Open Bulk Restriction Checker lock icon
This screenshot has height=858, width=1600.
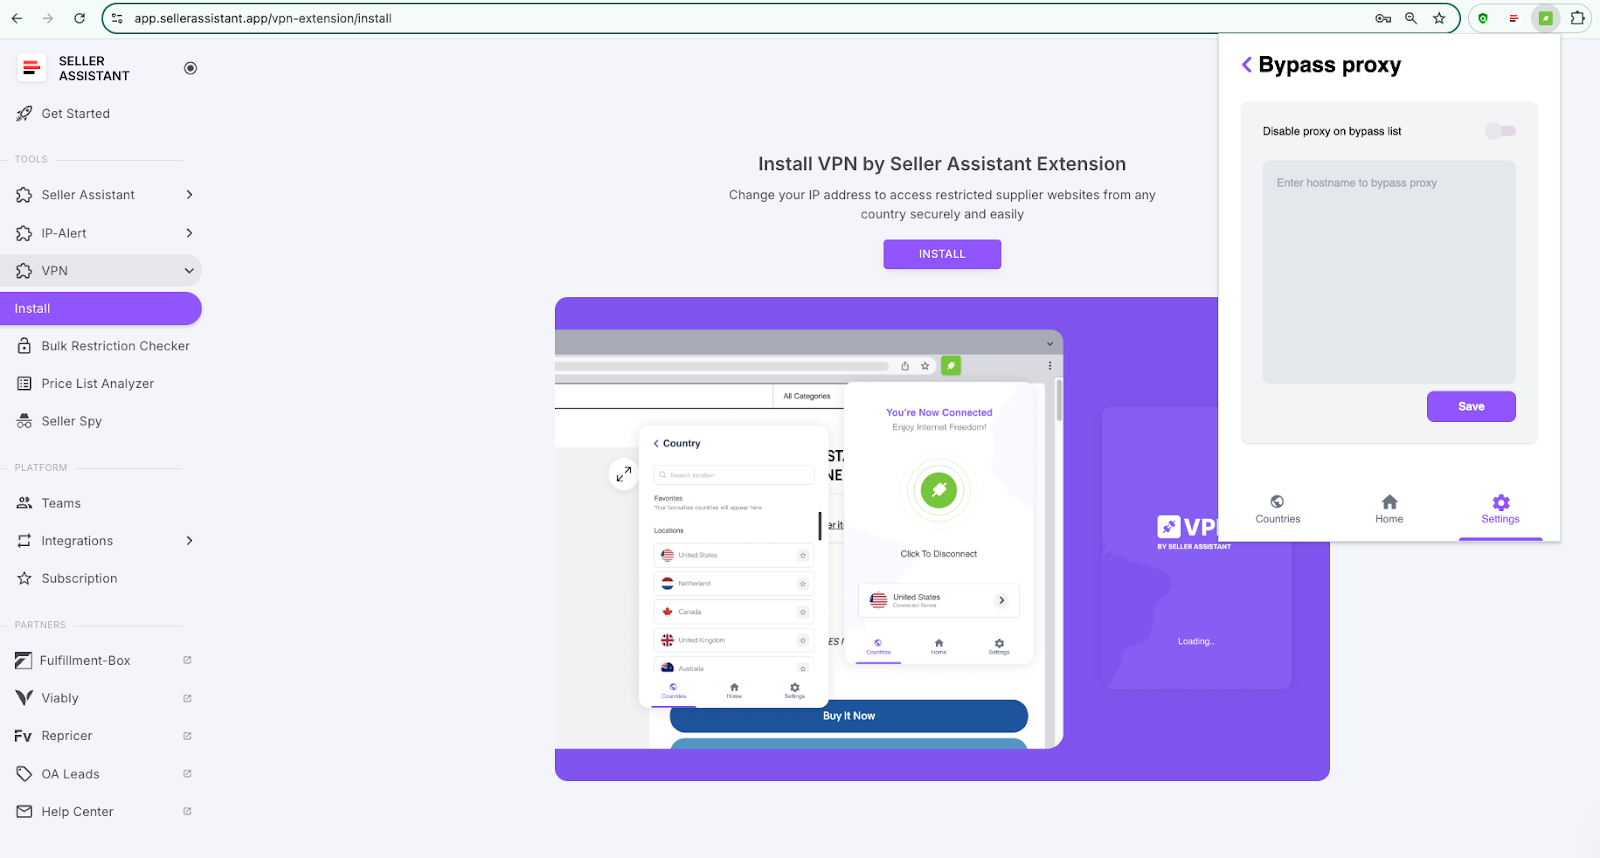24,346
